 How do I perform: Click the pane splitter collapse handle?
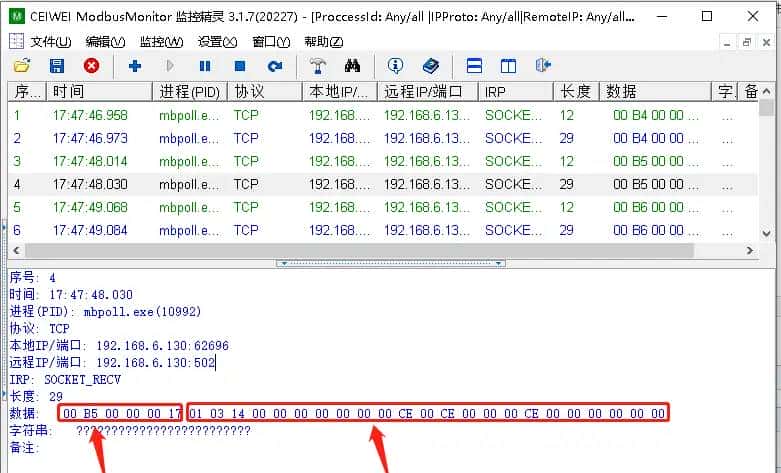click(x=391, y=263)
